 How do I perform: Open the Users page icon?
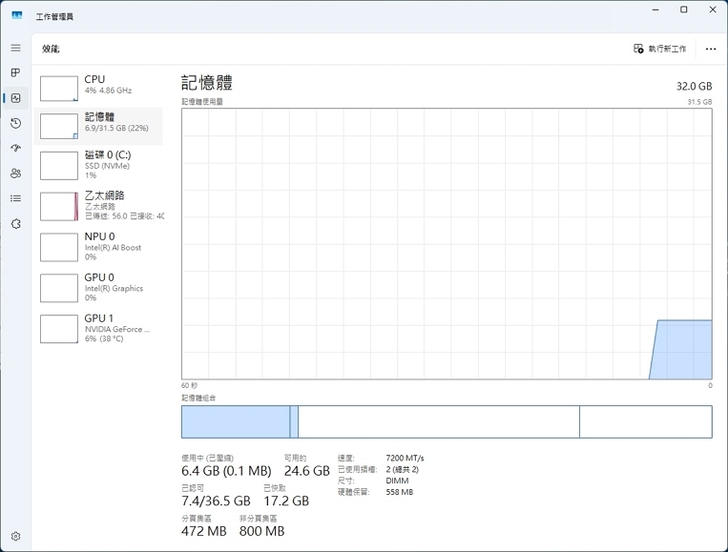[15, 173]
